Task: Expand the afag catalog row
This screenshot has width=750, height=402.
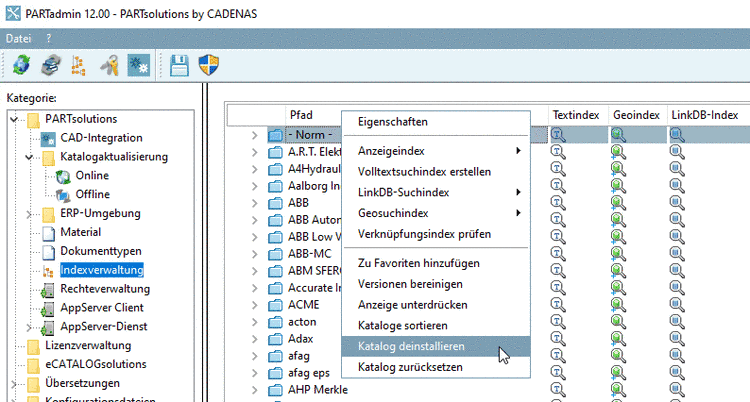Action: pos(255,356)
